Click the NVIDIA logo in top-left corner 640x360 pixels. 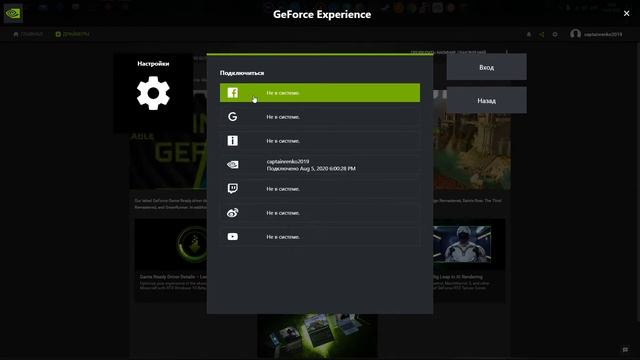click(13, 13)
